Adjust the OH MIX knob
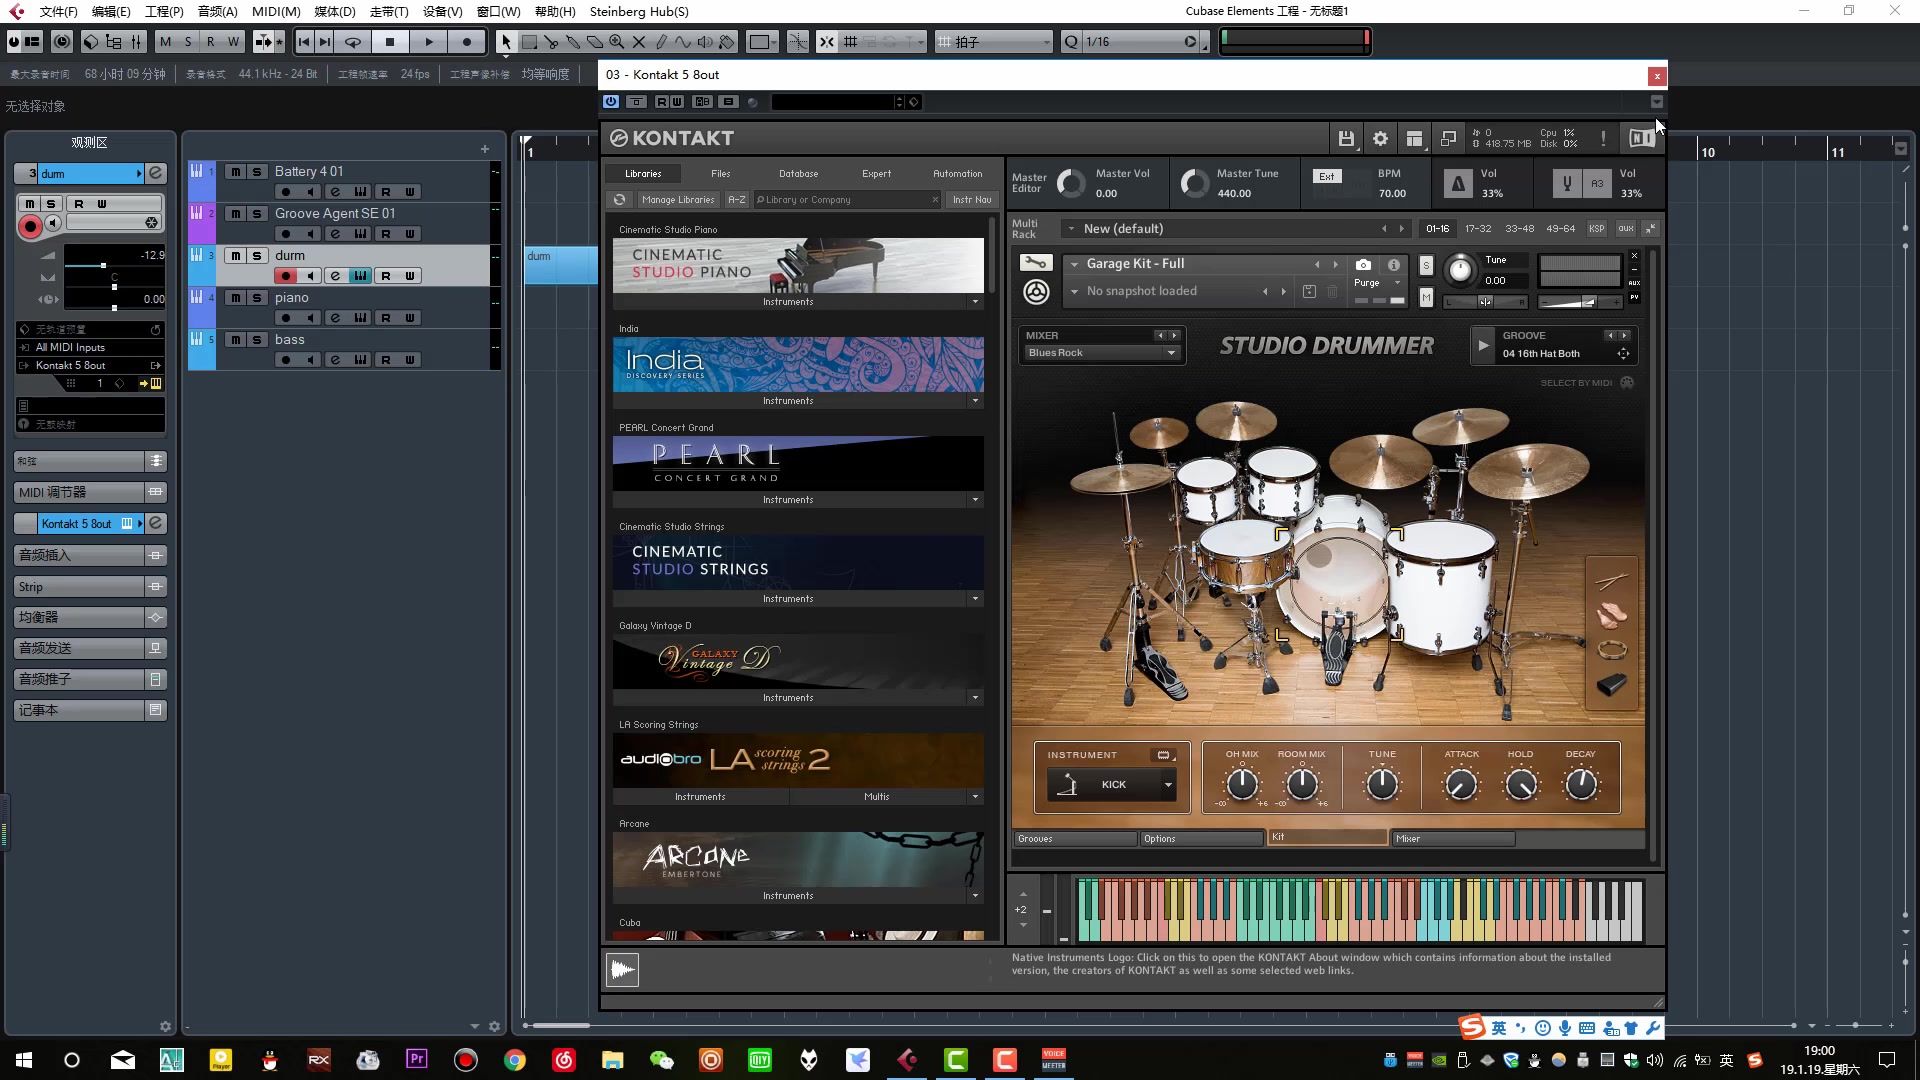The height and width of the screenshot is (1080, 1920). (1242, 785)
